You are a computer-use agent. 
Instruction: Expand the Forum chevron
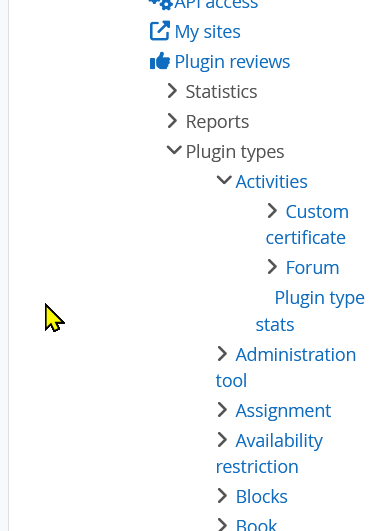[272, 267]
